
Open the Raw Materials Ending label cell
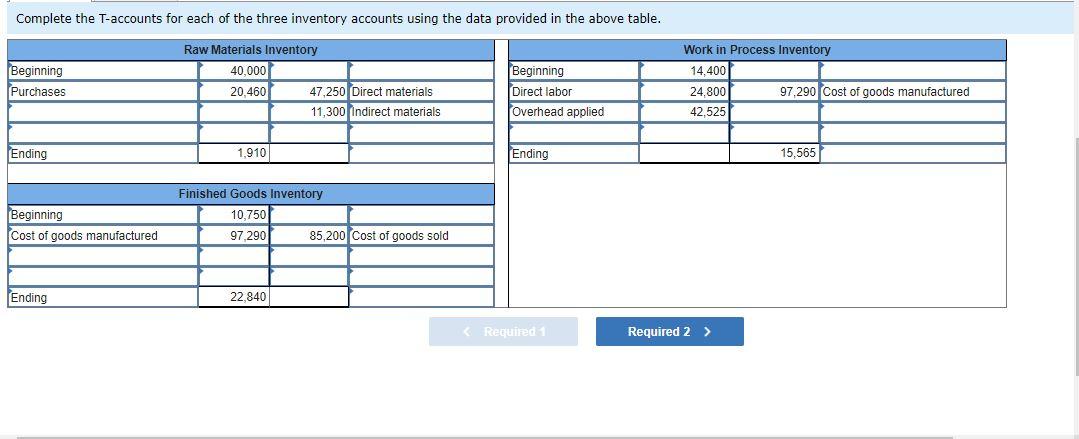tap(103, 153)
